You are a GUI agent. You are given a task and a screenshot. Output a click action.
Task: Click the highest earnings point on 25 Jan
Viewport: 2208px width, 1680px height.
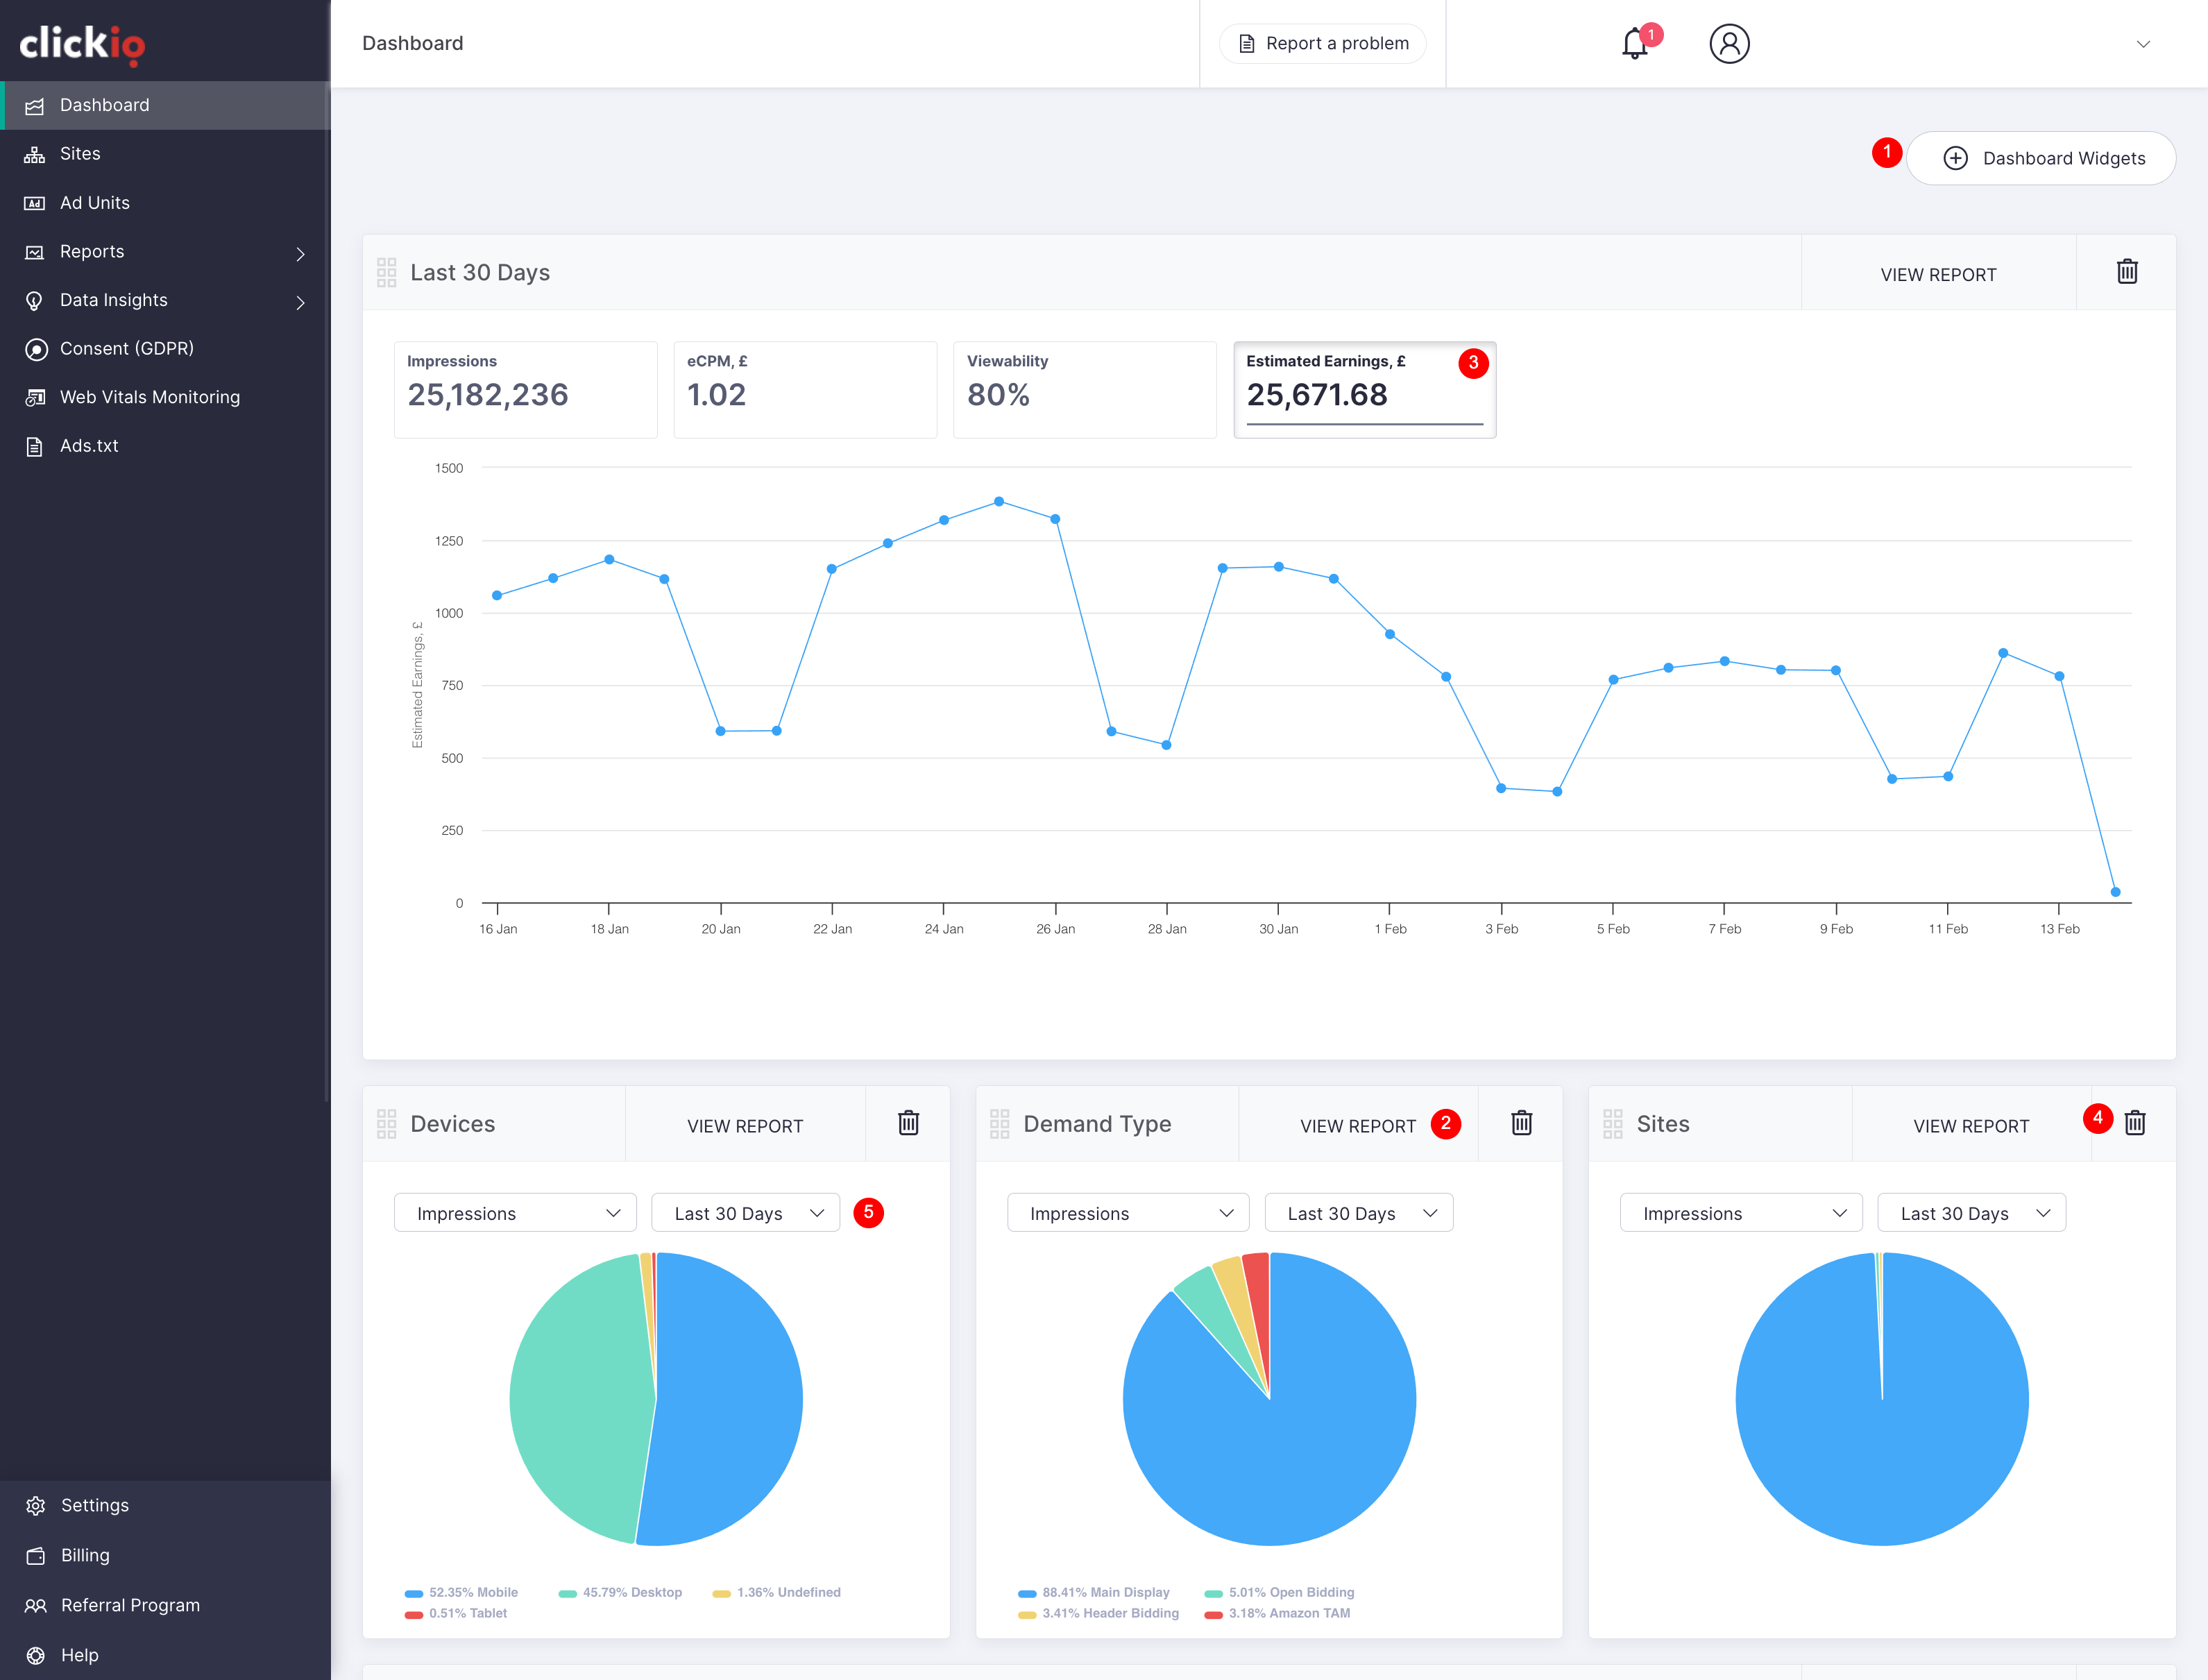tap(999, 502)
